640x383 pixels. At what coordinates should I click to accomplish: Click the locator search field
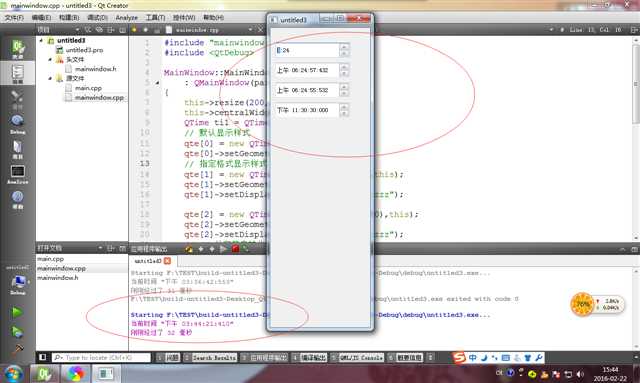(101, 358)
